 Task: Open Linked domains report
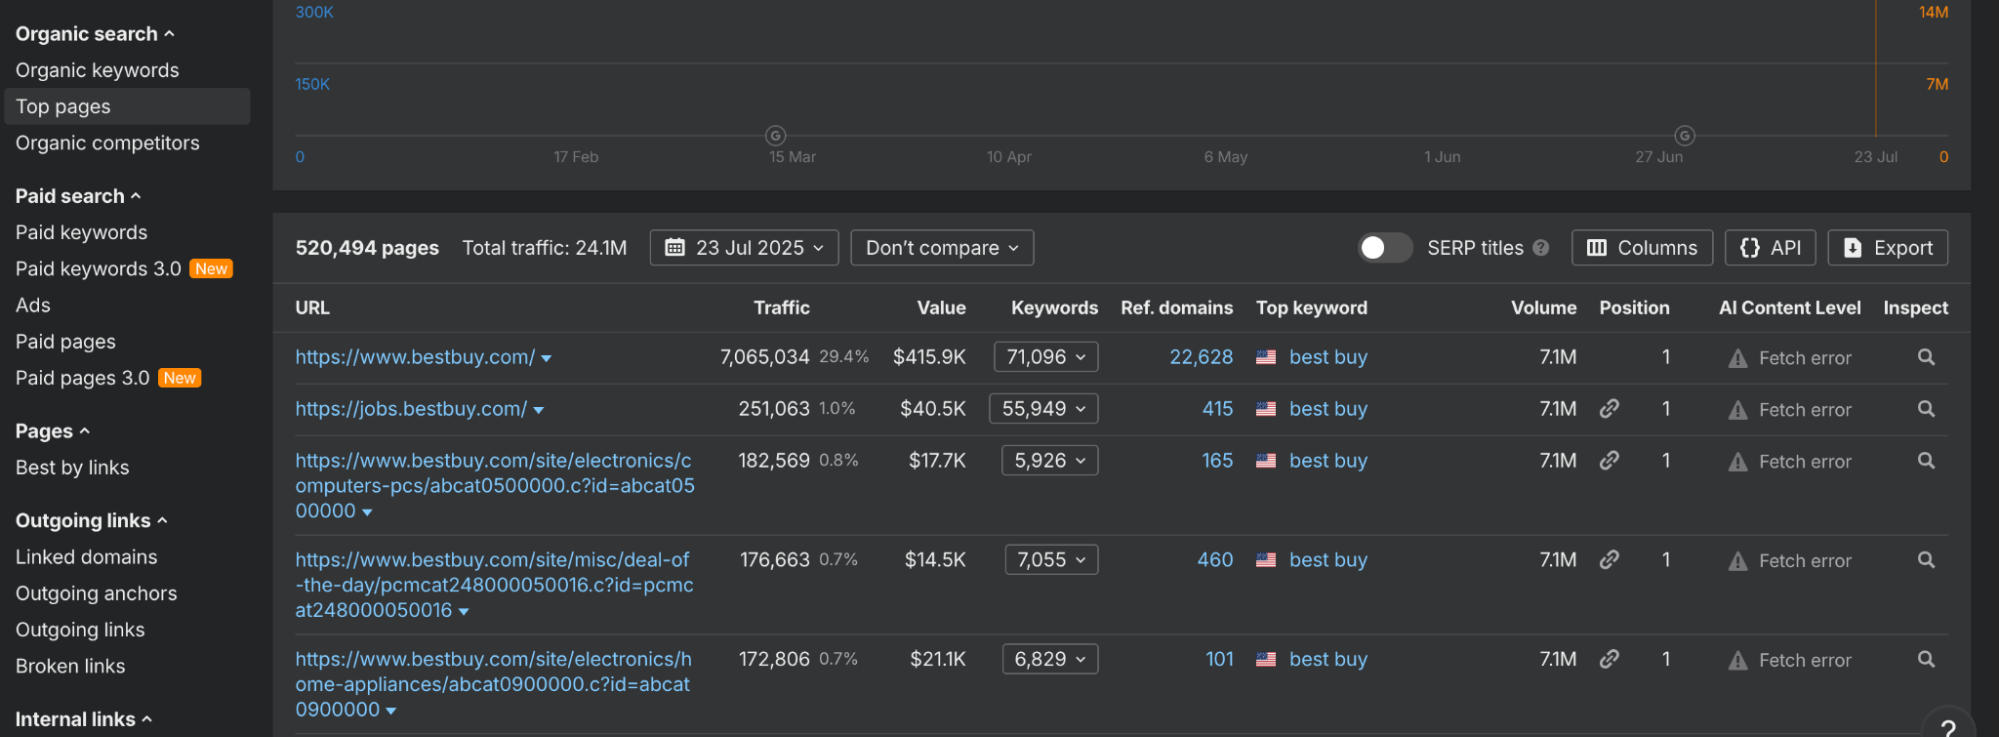(86, 557)
